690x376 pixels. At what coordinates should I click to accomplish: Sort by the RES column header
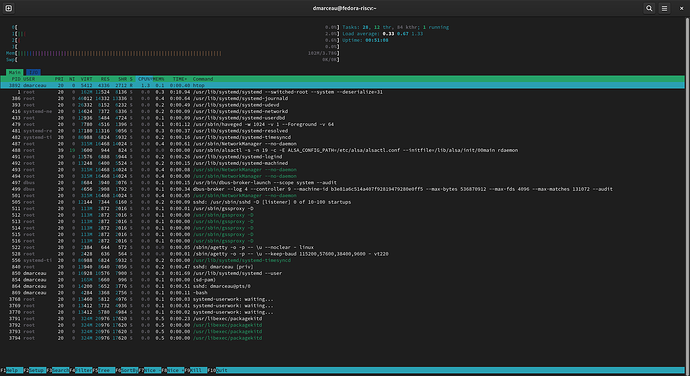click(105, 79)
